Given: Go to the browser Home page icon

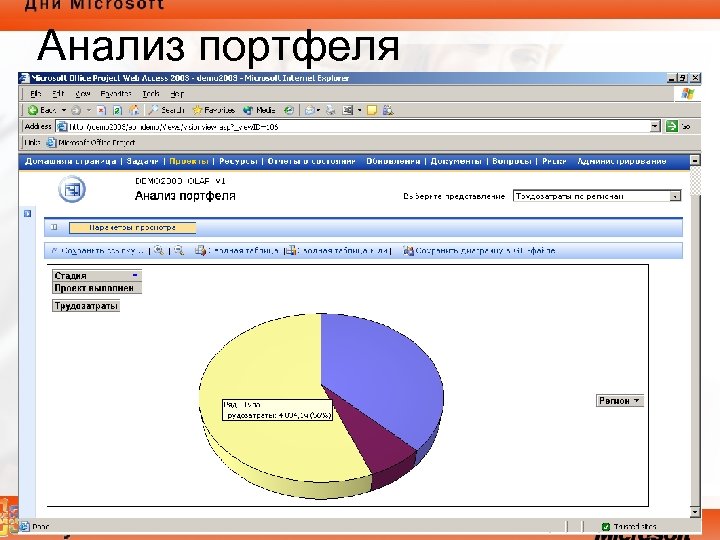Looking at the screenshot, I should coord(134,110).
